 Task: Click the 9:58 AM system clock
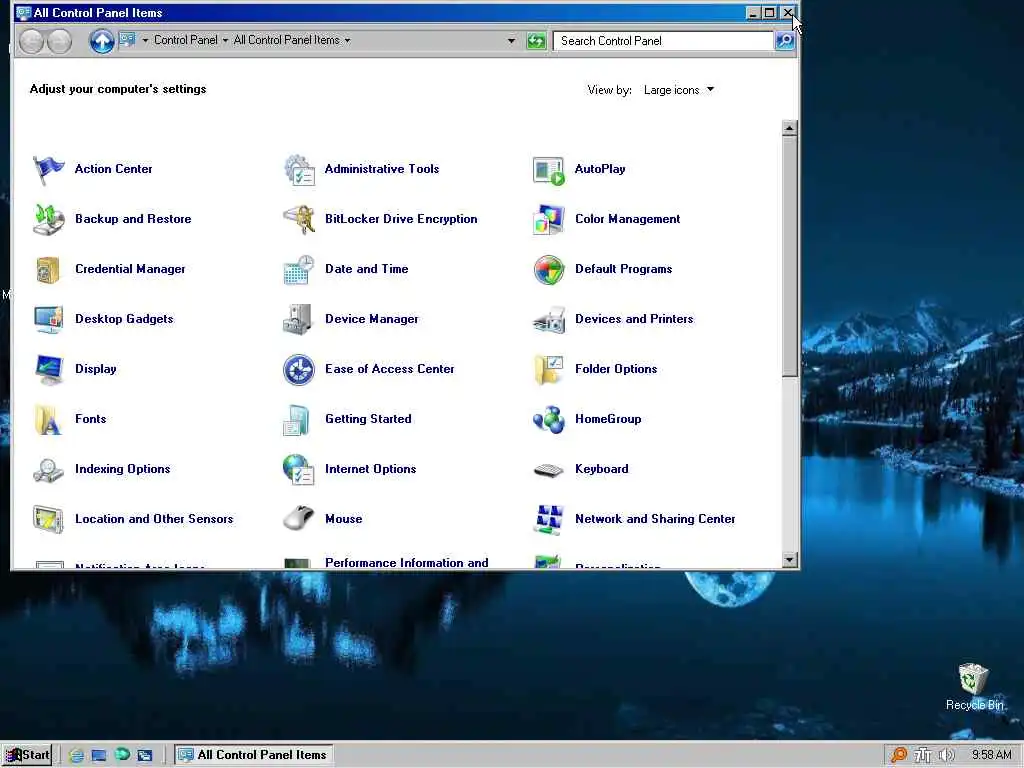(991, 755)
